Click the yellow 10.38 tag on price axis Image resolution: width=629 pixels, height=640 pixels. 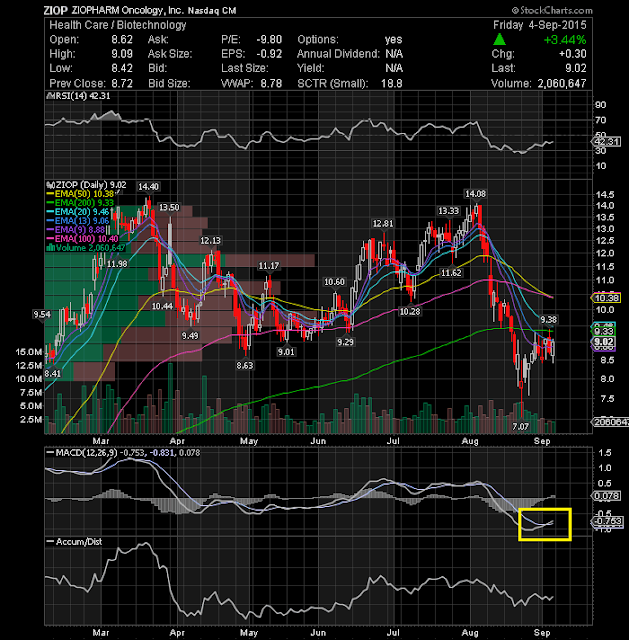[607, 298]
